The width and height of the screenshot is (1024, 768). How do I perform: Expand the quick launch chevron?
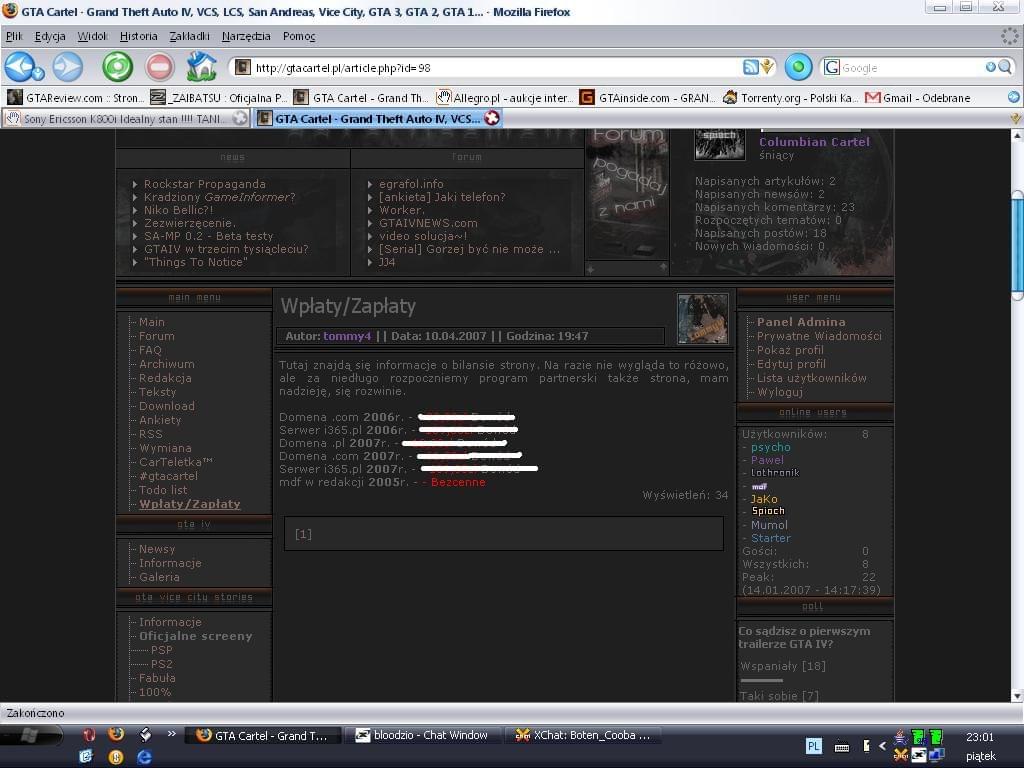[172, 734]
